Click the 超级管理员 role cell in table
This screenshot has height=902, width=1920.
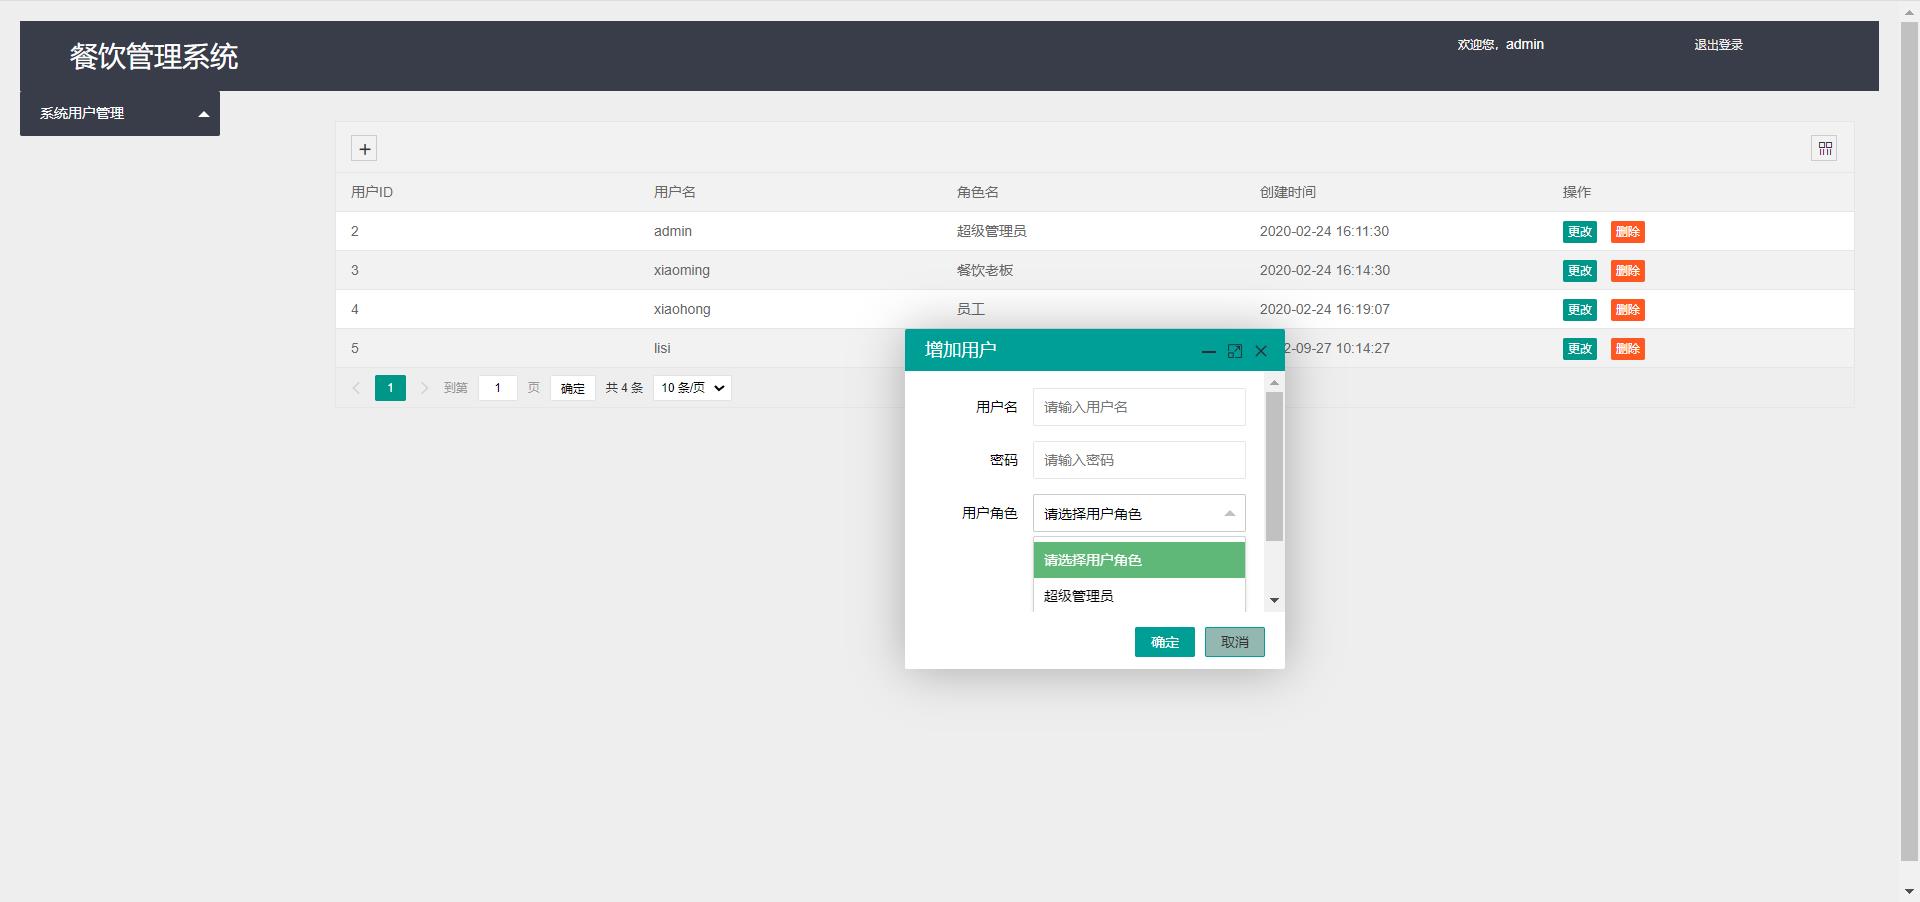coord(992,231)
